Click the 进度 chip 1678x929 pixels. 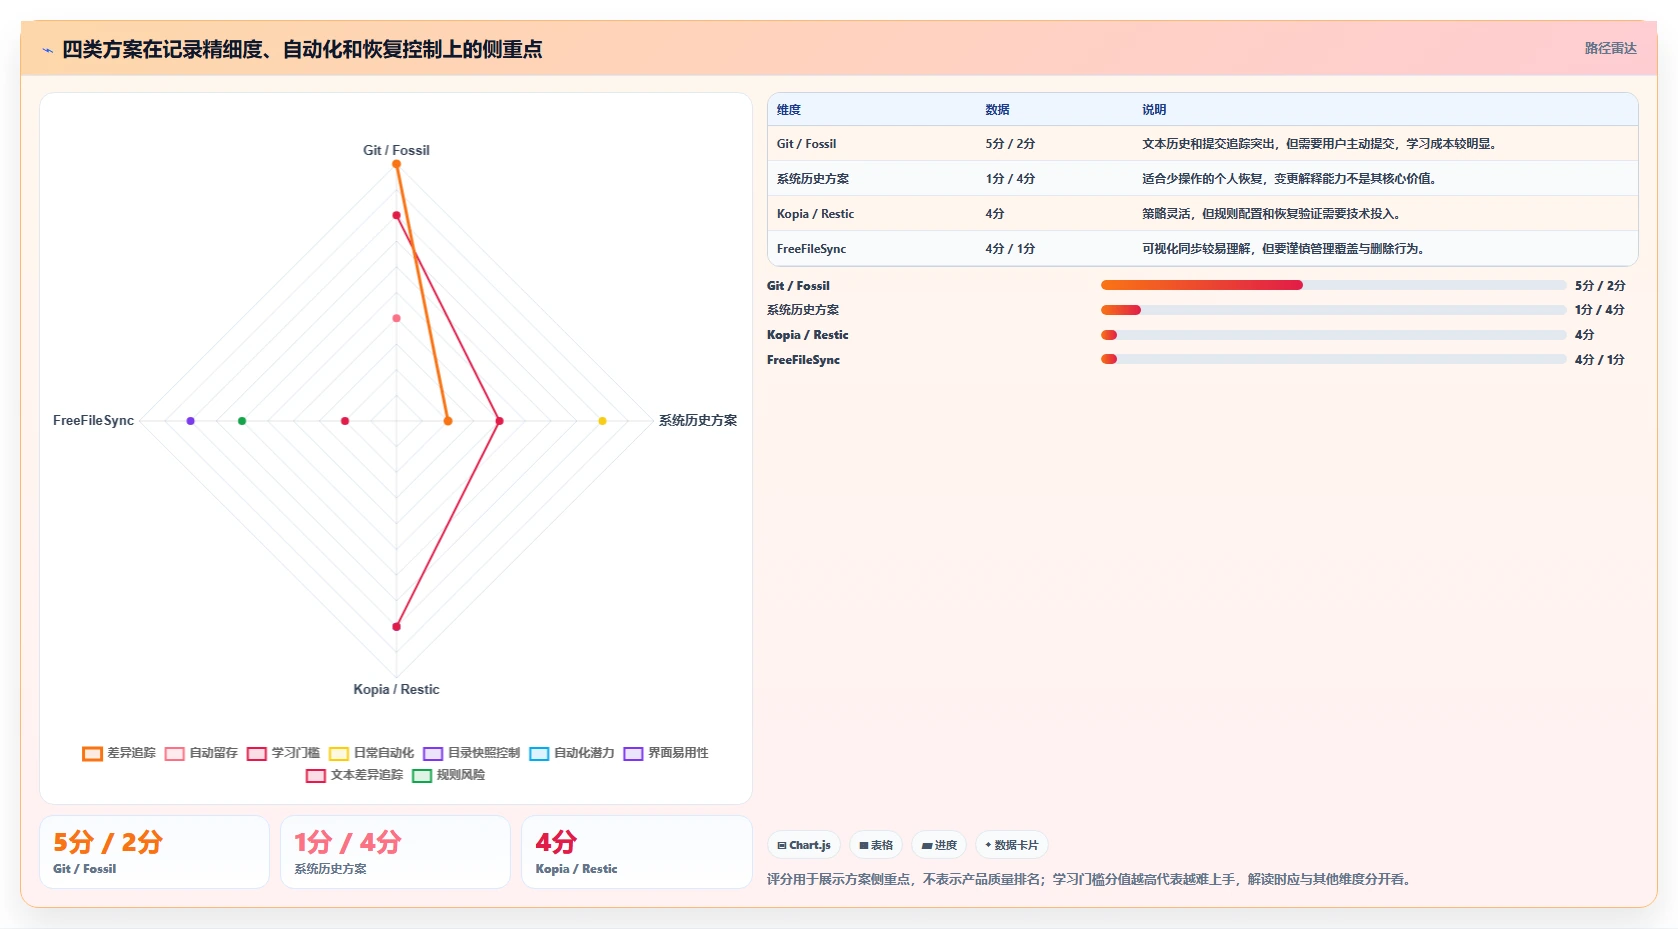click(939, 845)
